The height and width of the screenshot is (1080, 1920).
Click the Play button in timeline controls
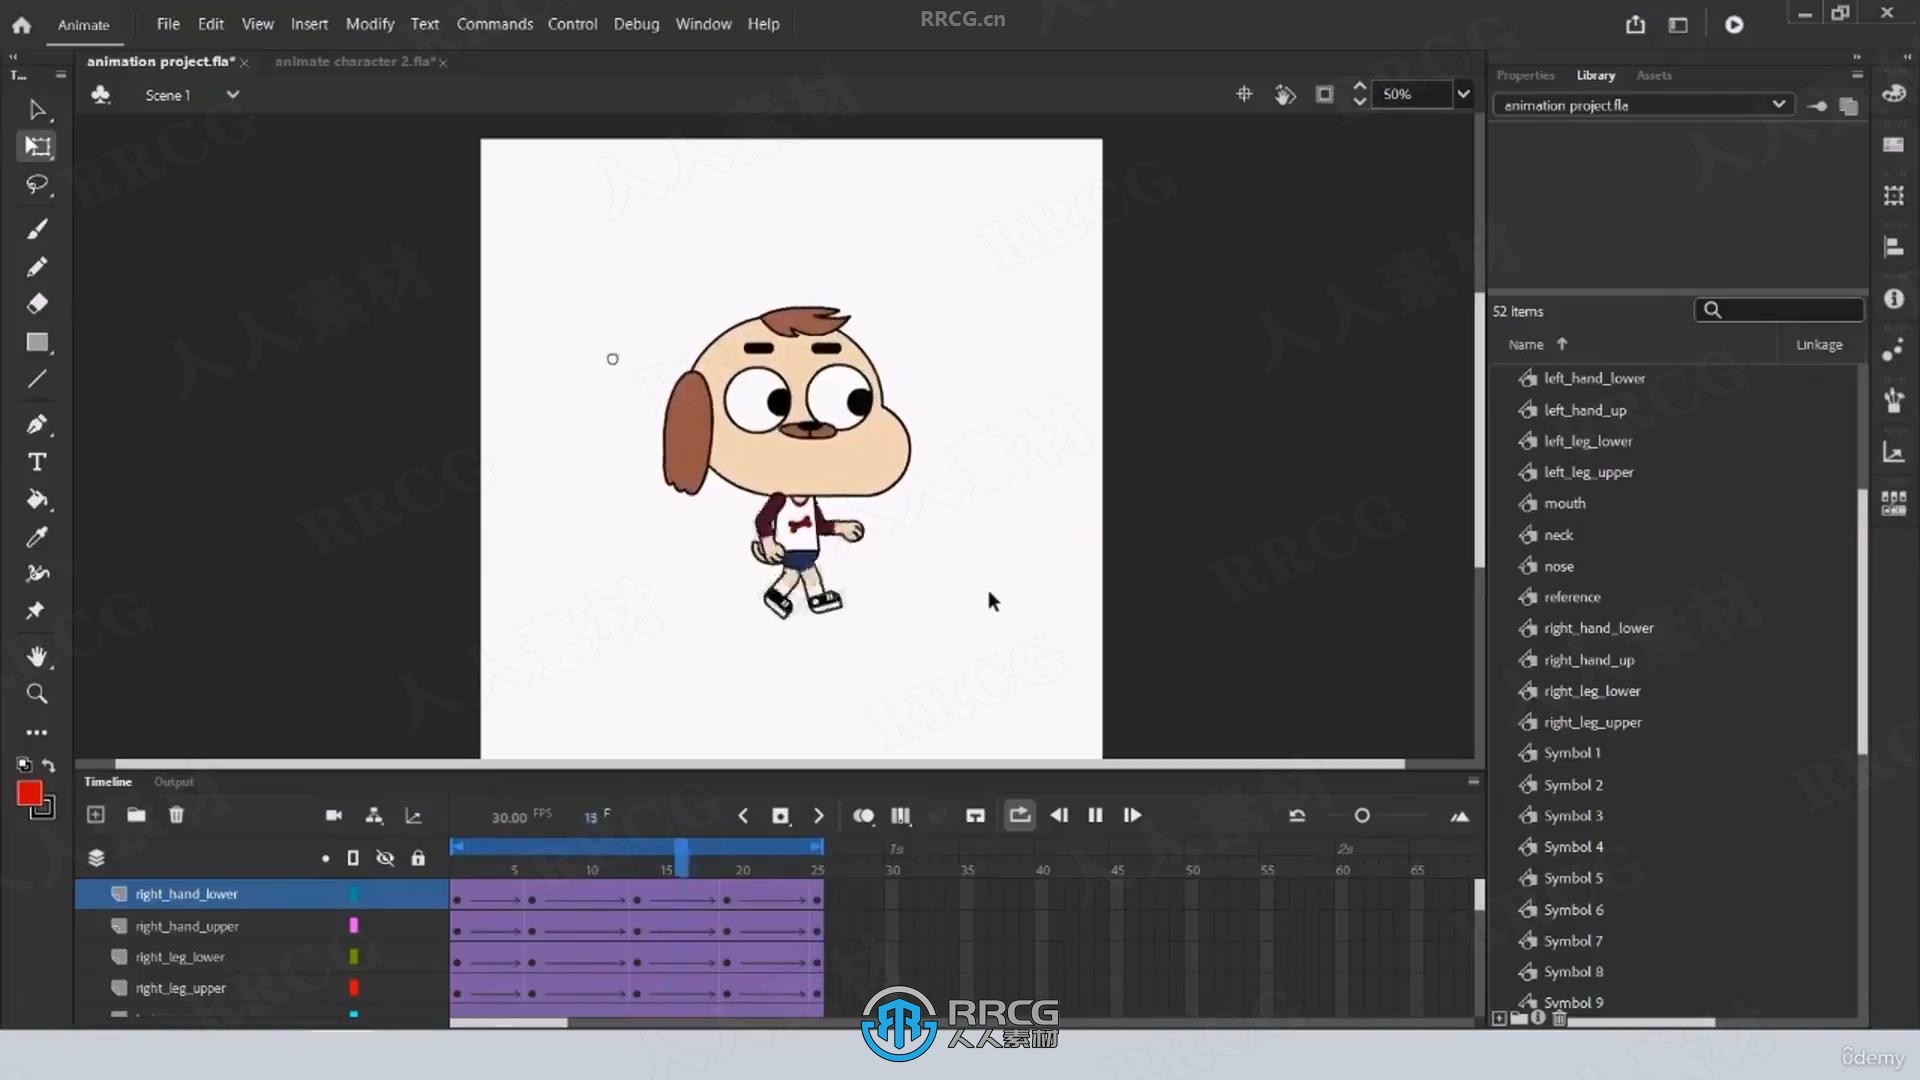[x=1131, y=815]
